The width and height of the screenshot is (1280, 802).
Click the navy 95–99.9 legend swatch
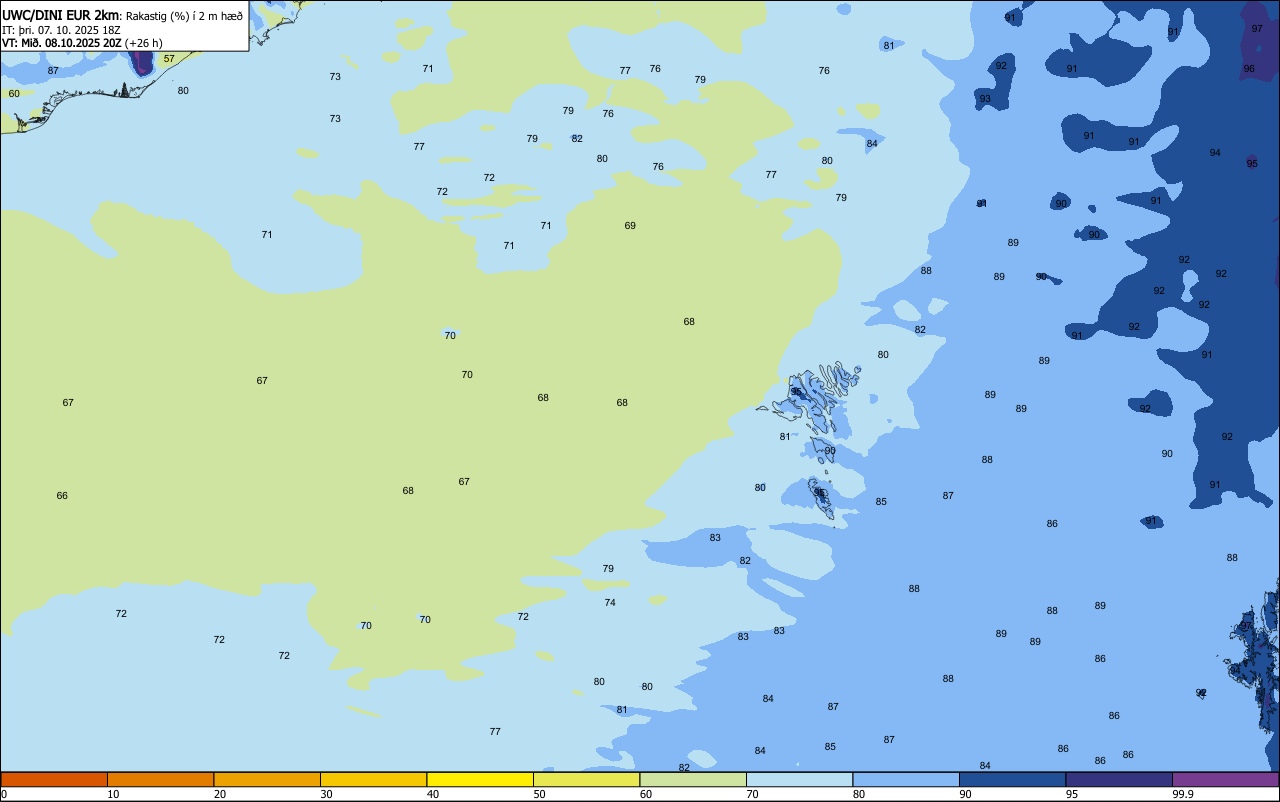1119,779
